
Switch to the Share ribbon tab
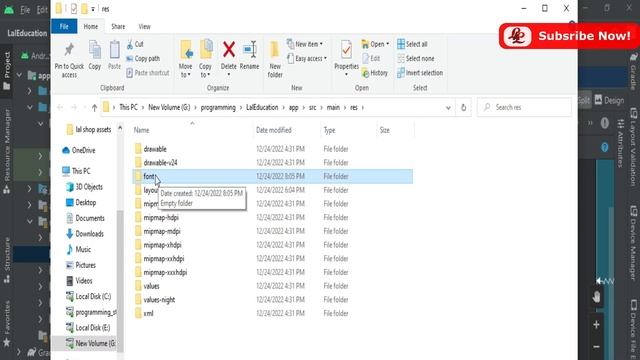coord(118,27)
